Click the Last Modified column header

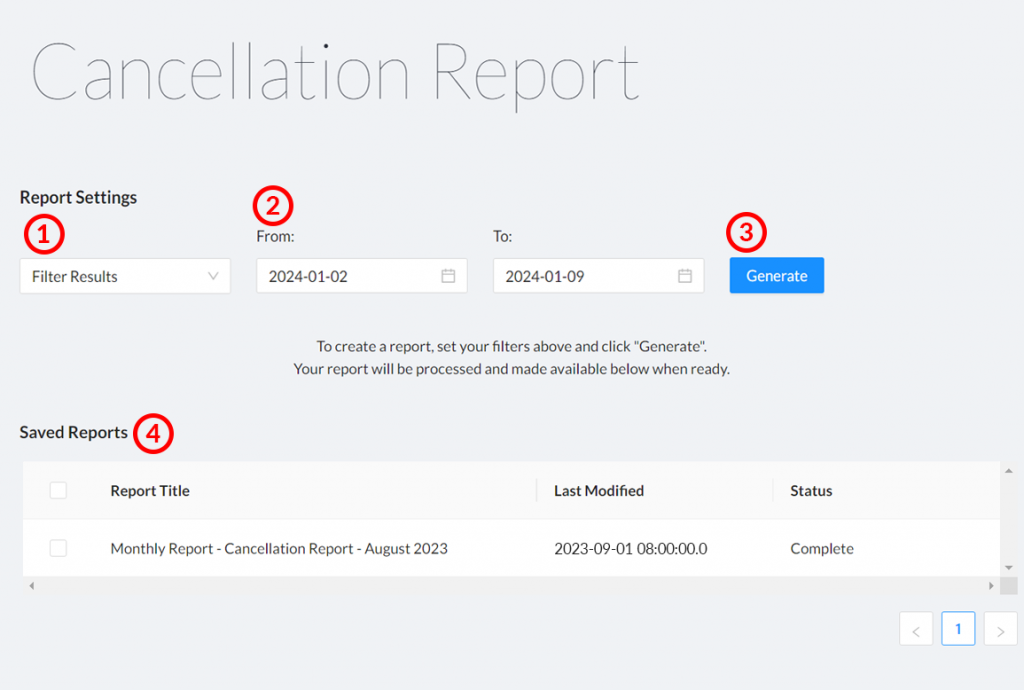pyautogui.click(x=598, y=490)
